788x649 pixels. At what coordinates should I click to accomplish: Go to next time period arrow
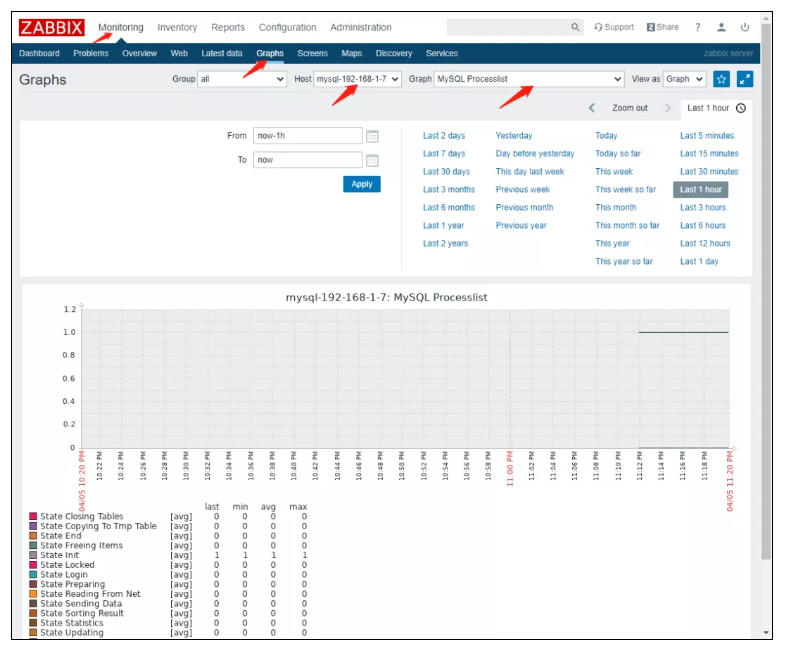pos(667,108)
